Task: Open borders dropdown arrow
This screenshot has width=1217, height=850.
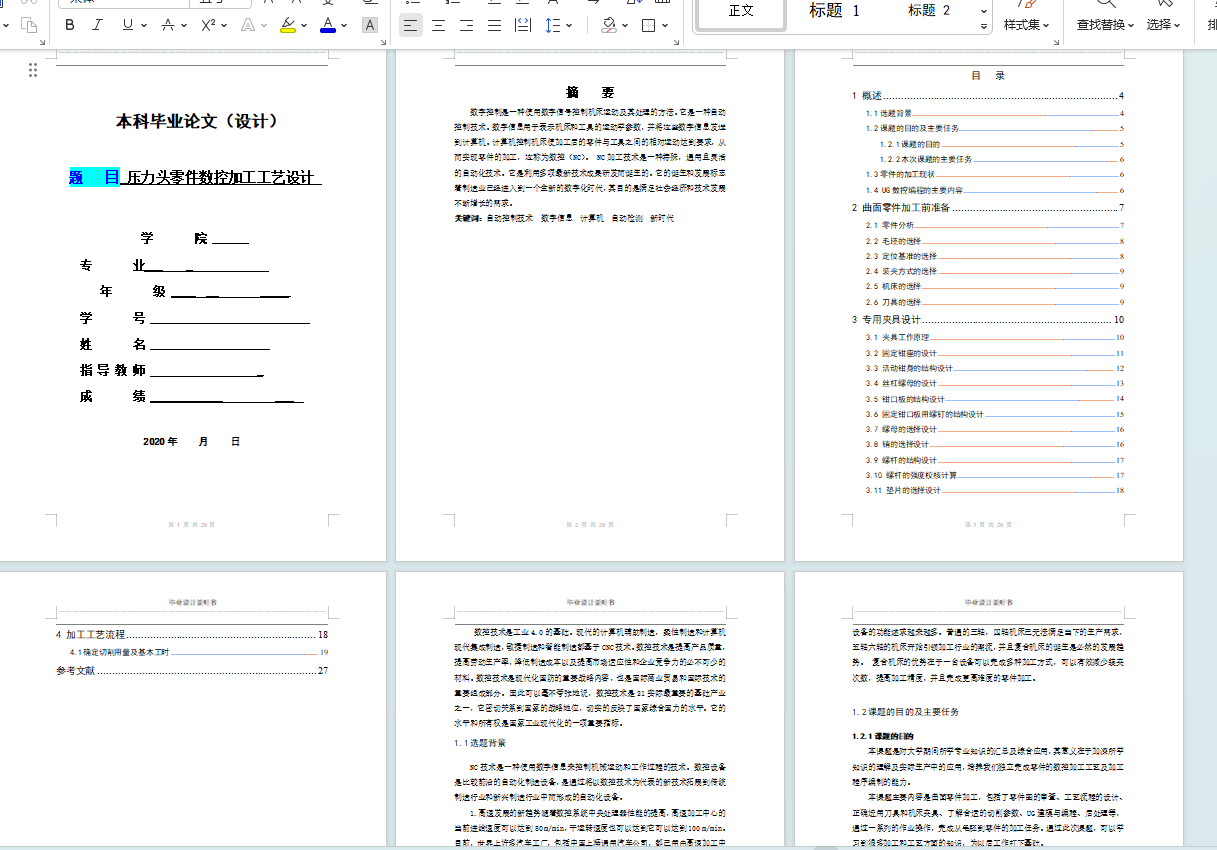Action: [x=664, y=25]
